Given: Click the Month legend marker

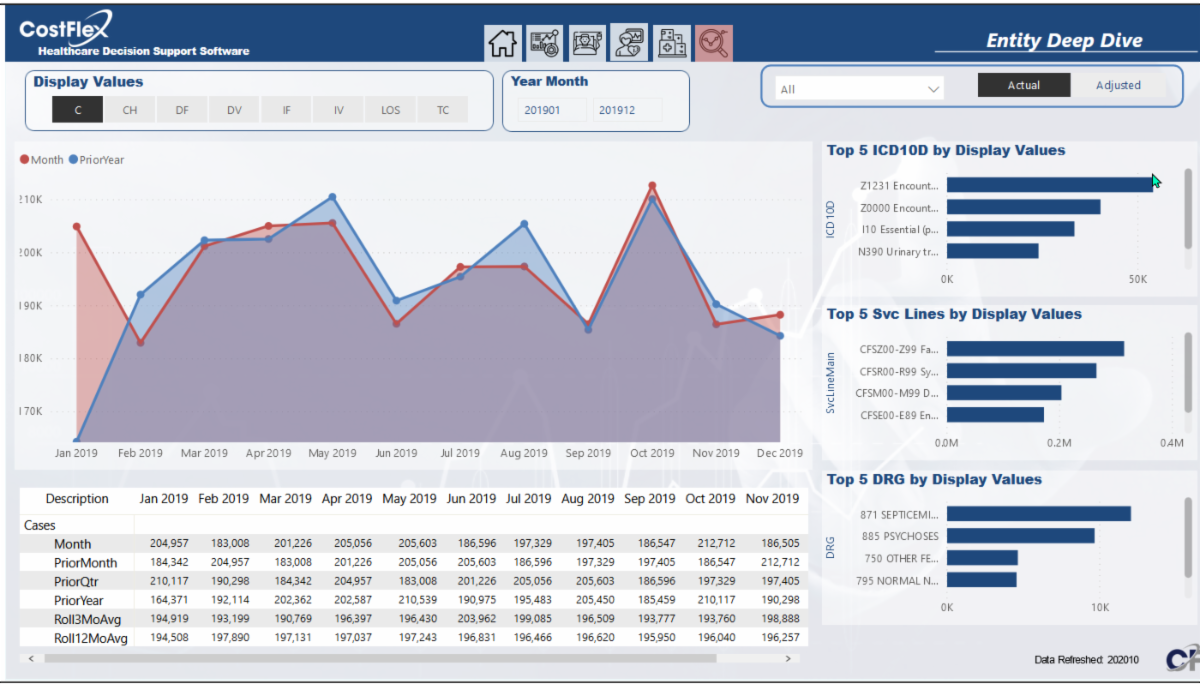Looking at the screenshot, I should [x=25, y=160].
